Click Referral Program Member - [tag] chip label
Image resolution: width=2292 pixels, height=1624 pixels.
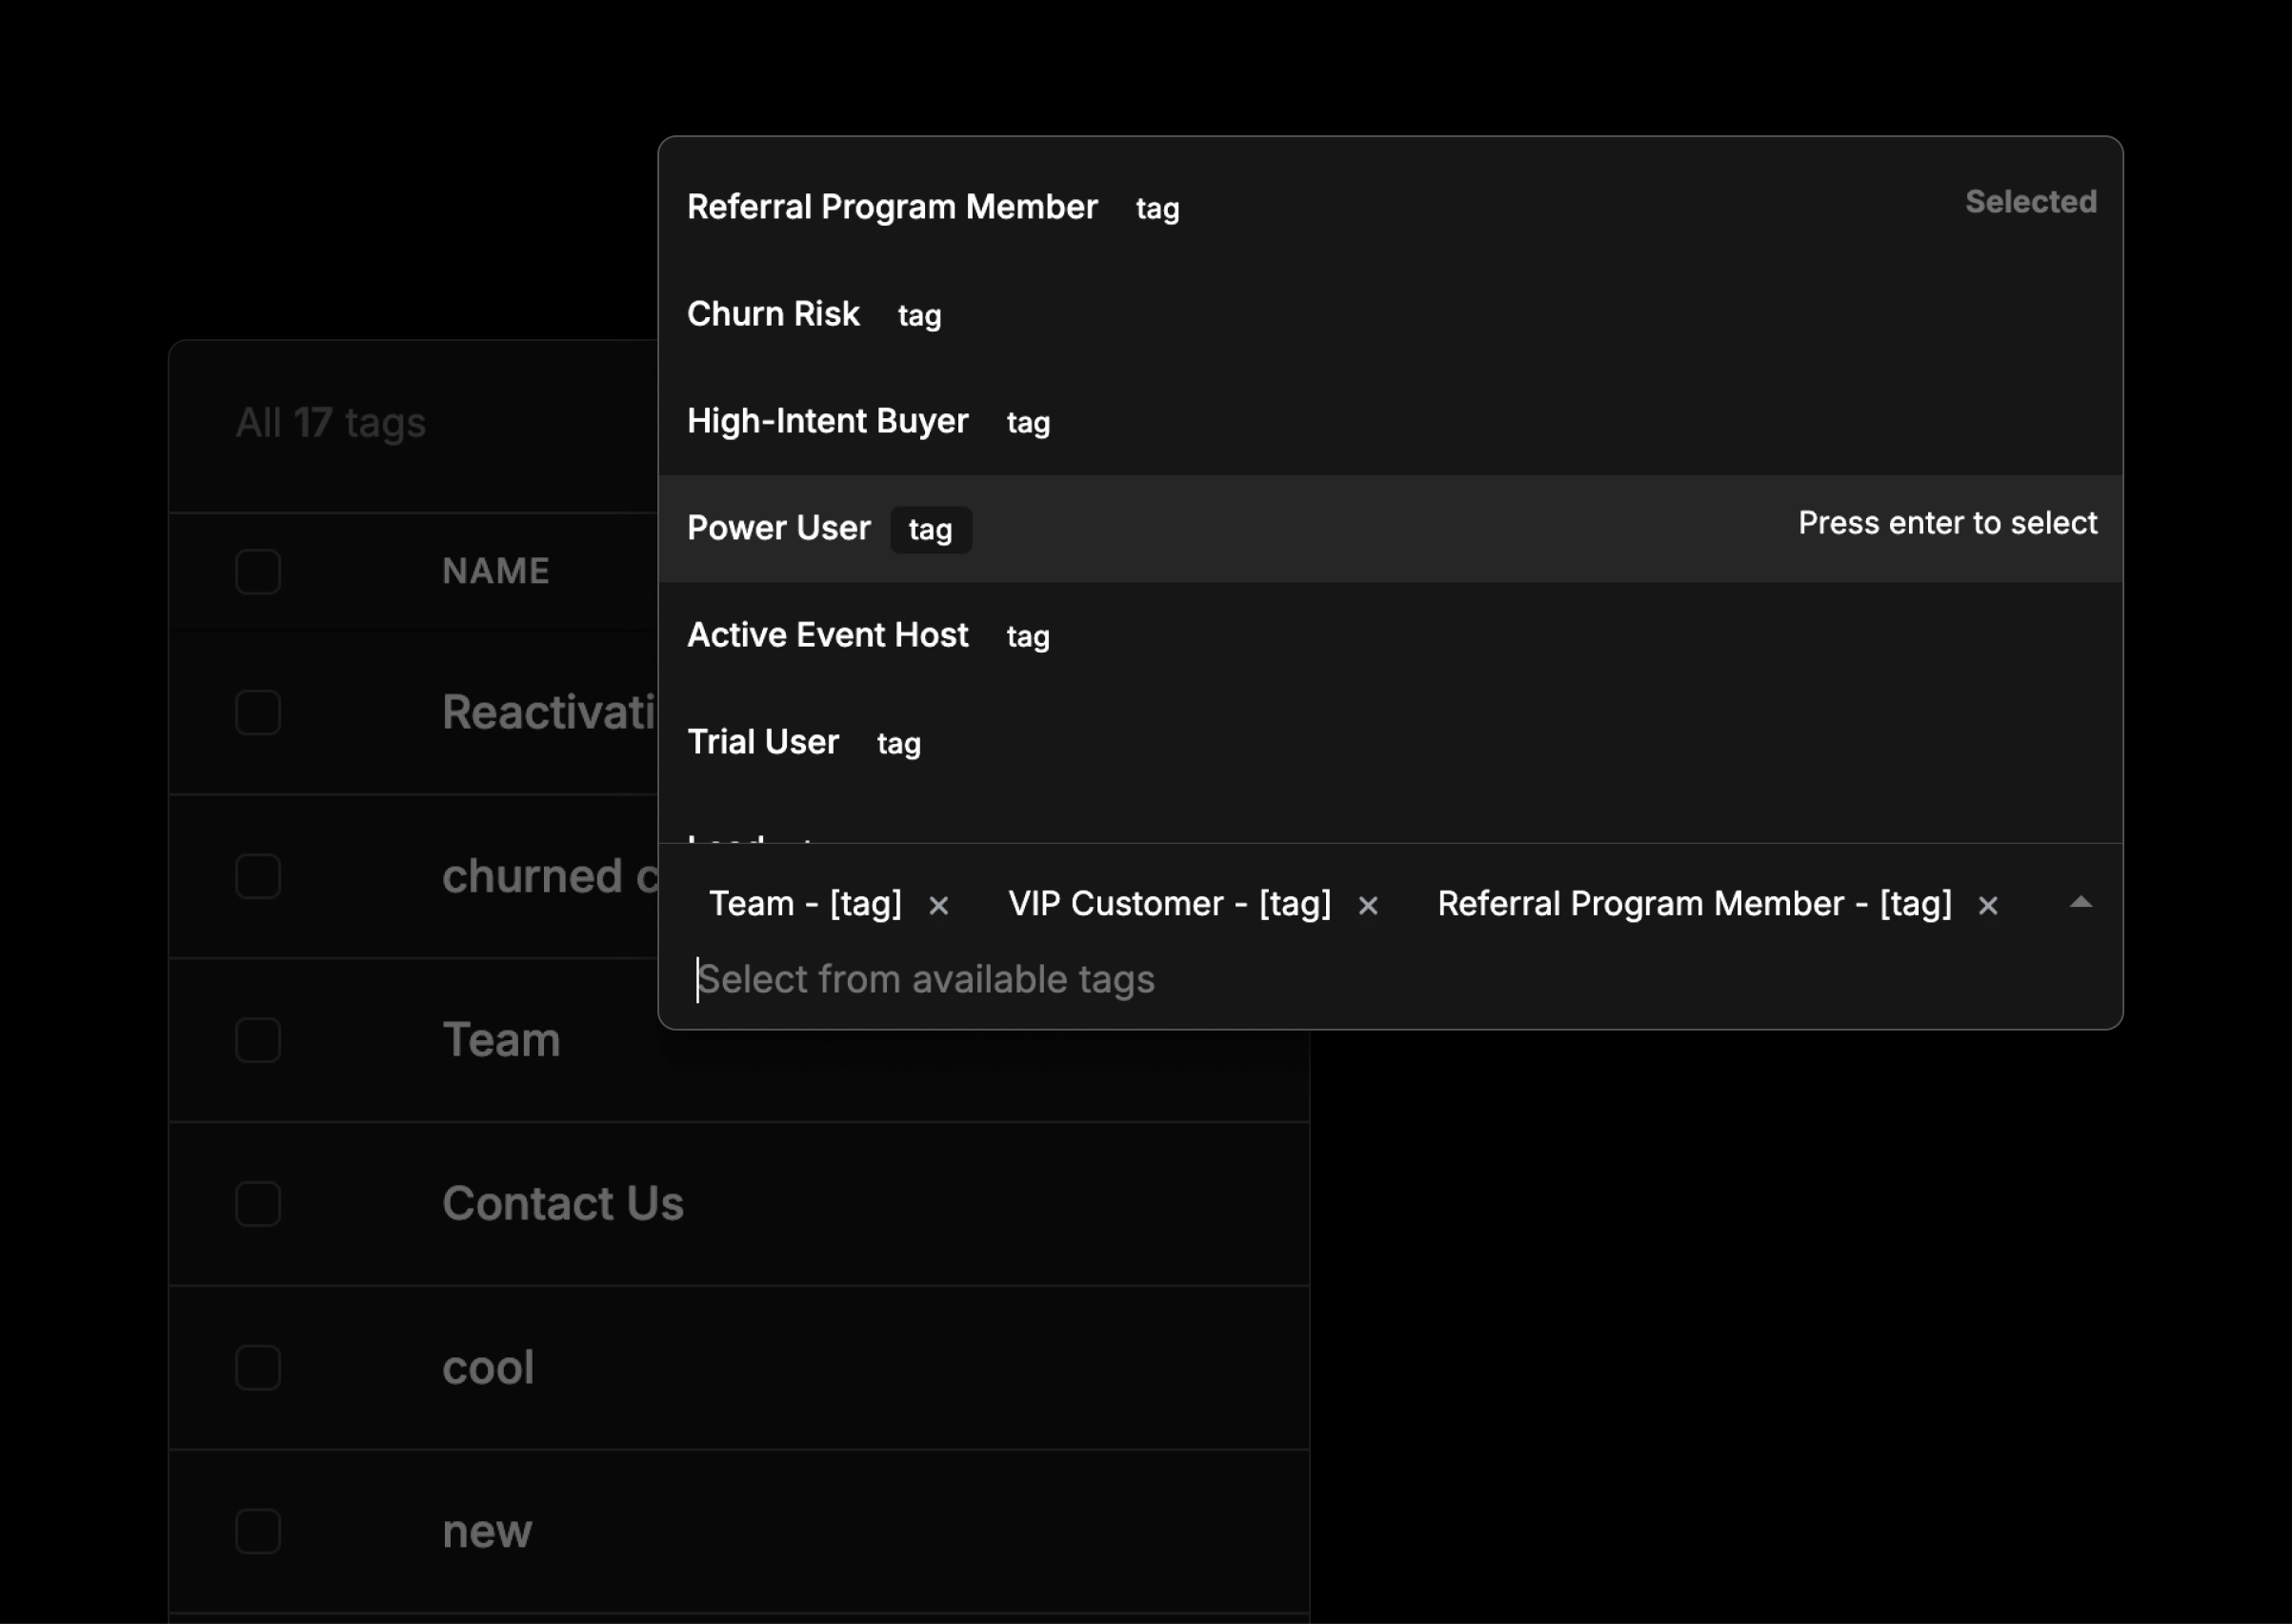pyautogui.click(x=1695, y=904)
